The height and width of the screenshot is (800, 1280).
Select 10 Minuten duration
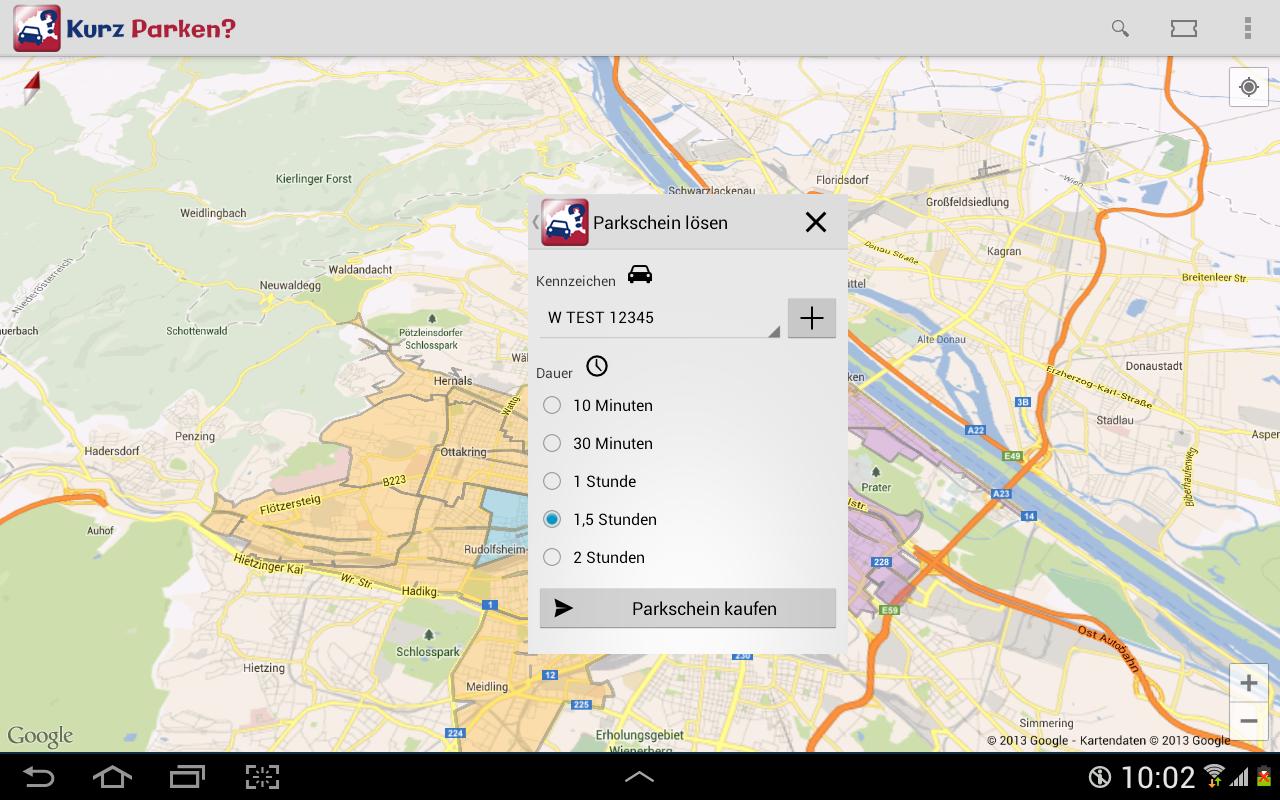[x=598, y=405]
